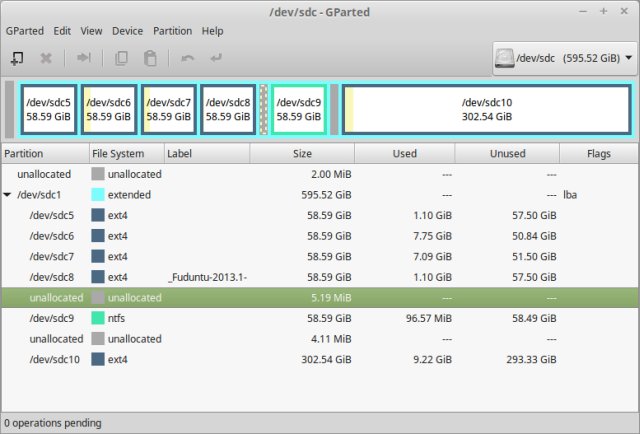This screenshot has width=640, height=434.
Task: Select the 2.00 MiB unallocated row
Action: coord(320,174)
